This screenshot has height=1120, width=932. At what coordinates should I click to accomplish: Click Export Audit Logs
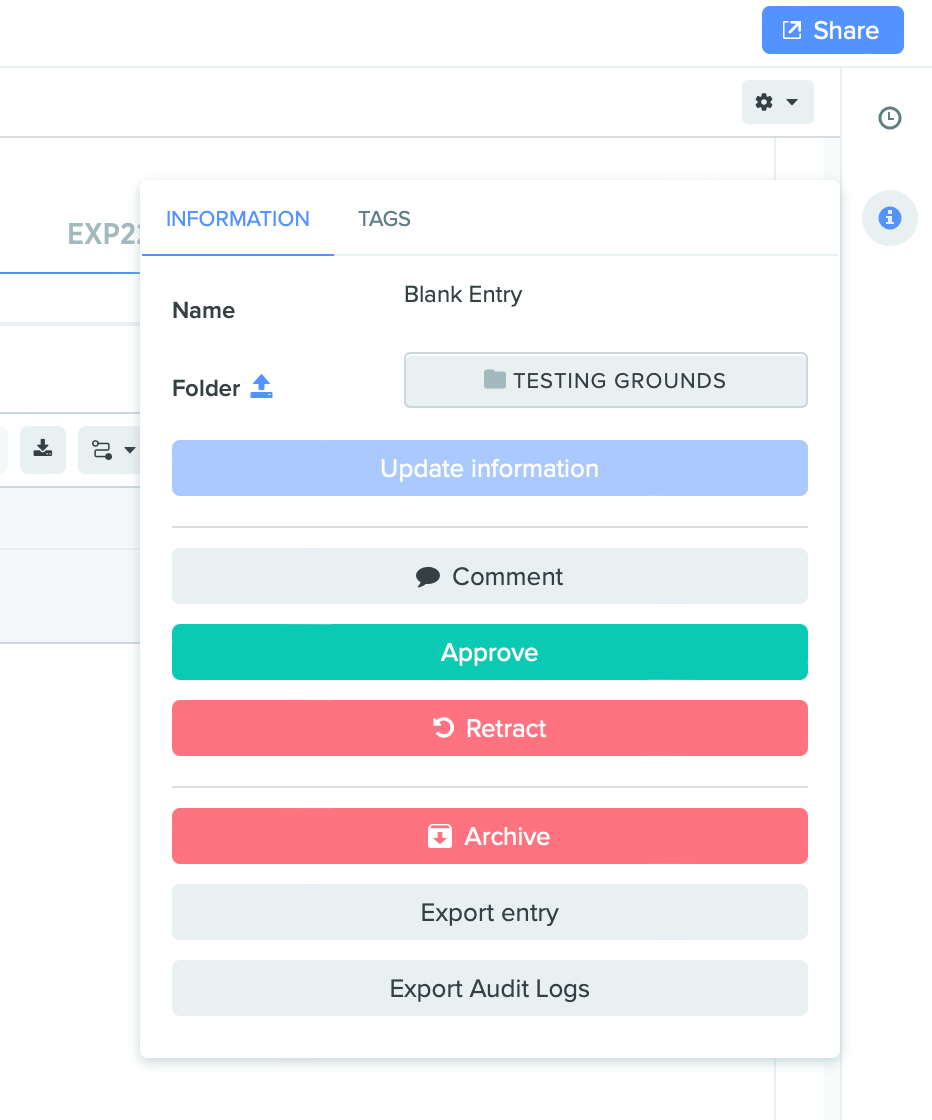(x=489, y=988)
